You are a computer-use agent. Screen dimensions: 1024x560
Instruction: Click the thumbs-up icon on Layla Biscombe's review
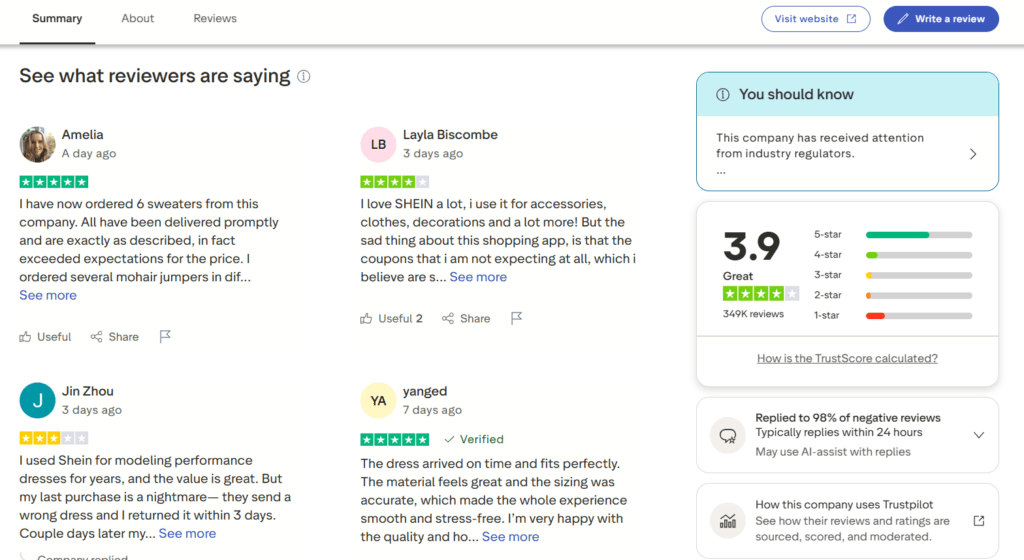366,319
